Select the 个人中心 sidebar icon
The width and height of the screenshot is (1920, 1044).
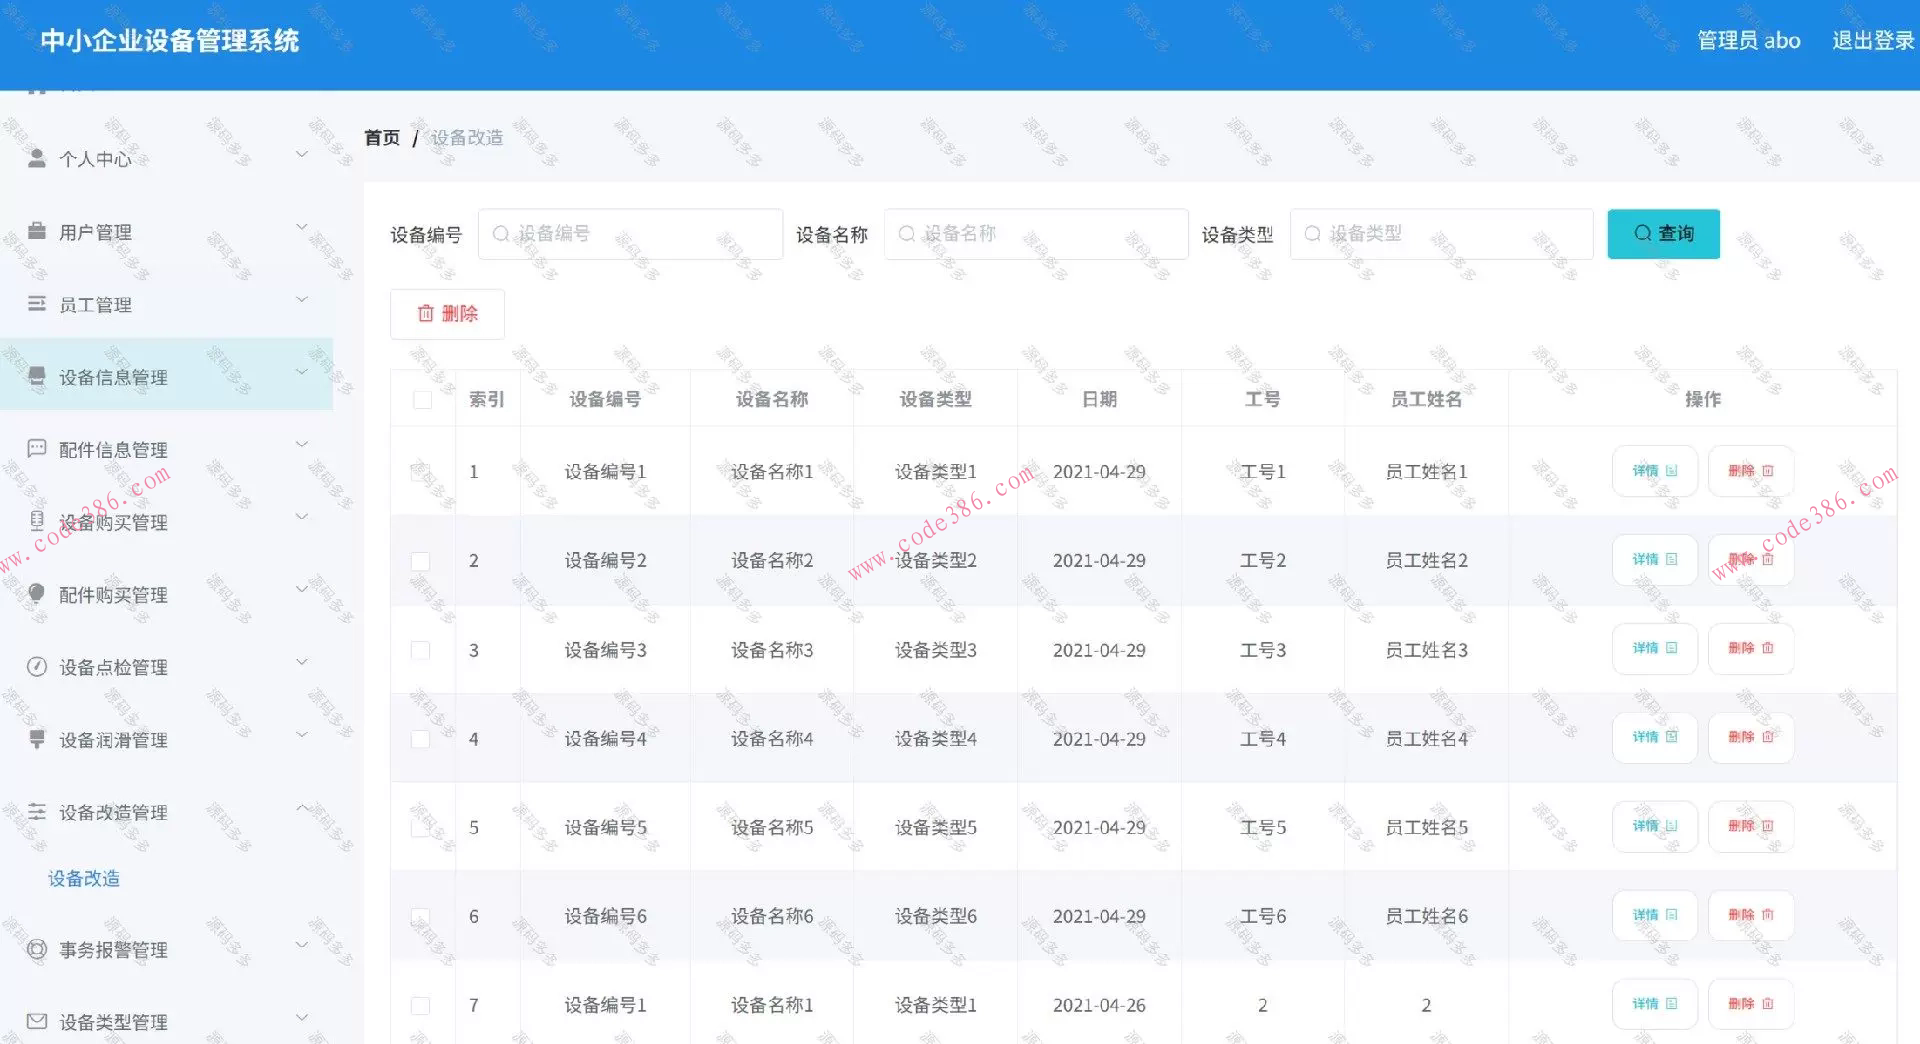(x=38, y=157)
